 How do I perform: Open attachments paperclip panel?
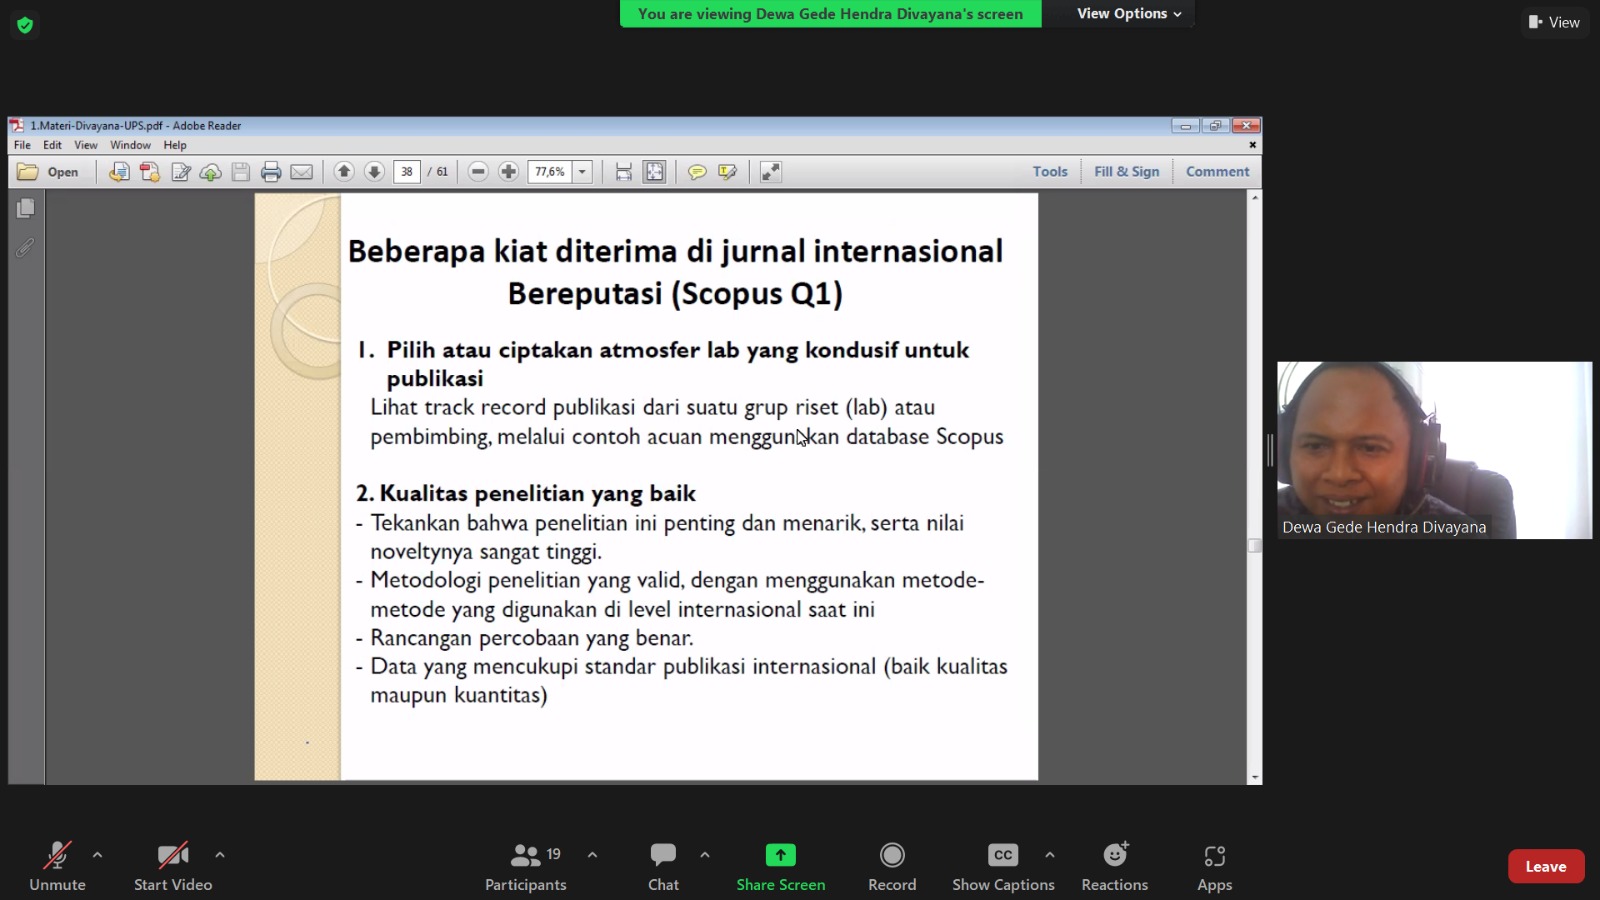coord(25,247)
